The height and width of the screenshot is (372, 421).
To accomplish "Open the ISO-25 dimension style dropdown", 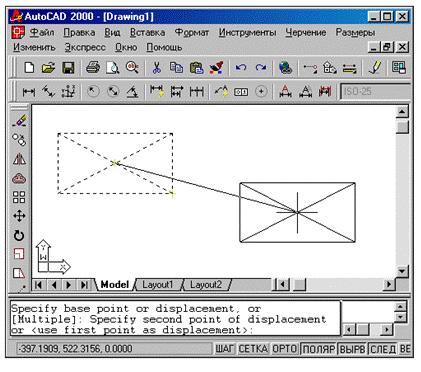I will (376, 91).
